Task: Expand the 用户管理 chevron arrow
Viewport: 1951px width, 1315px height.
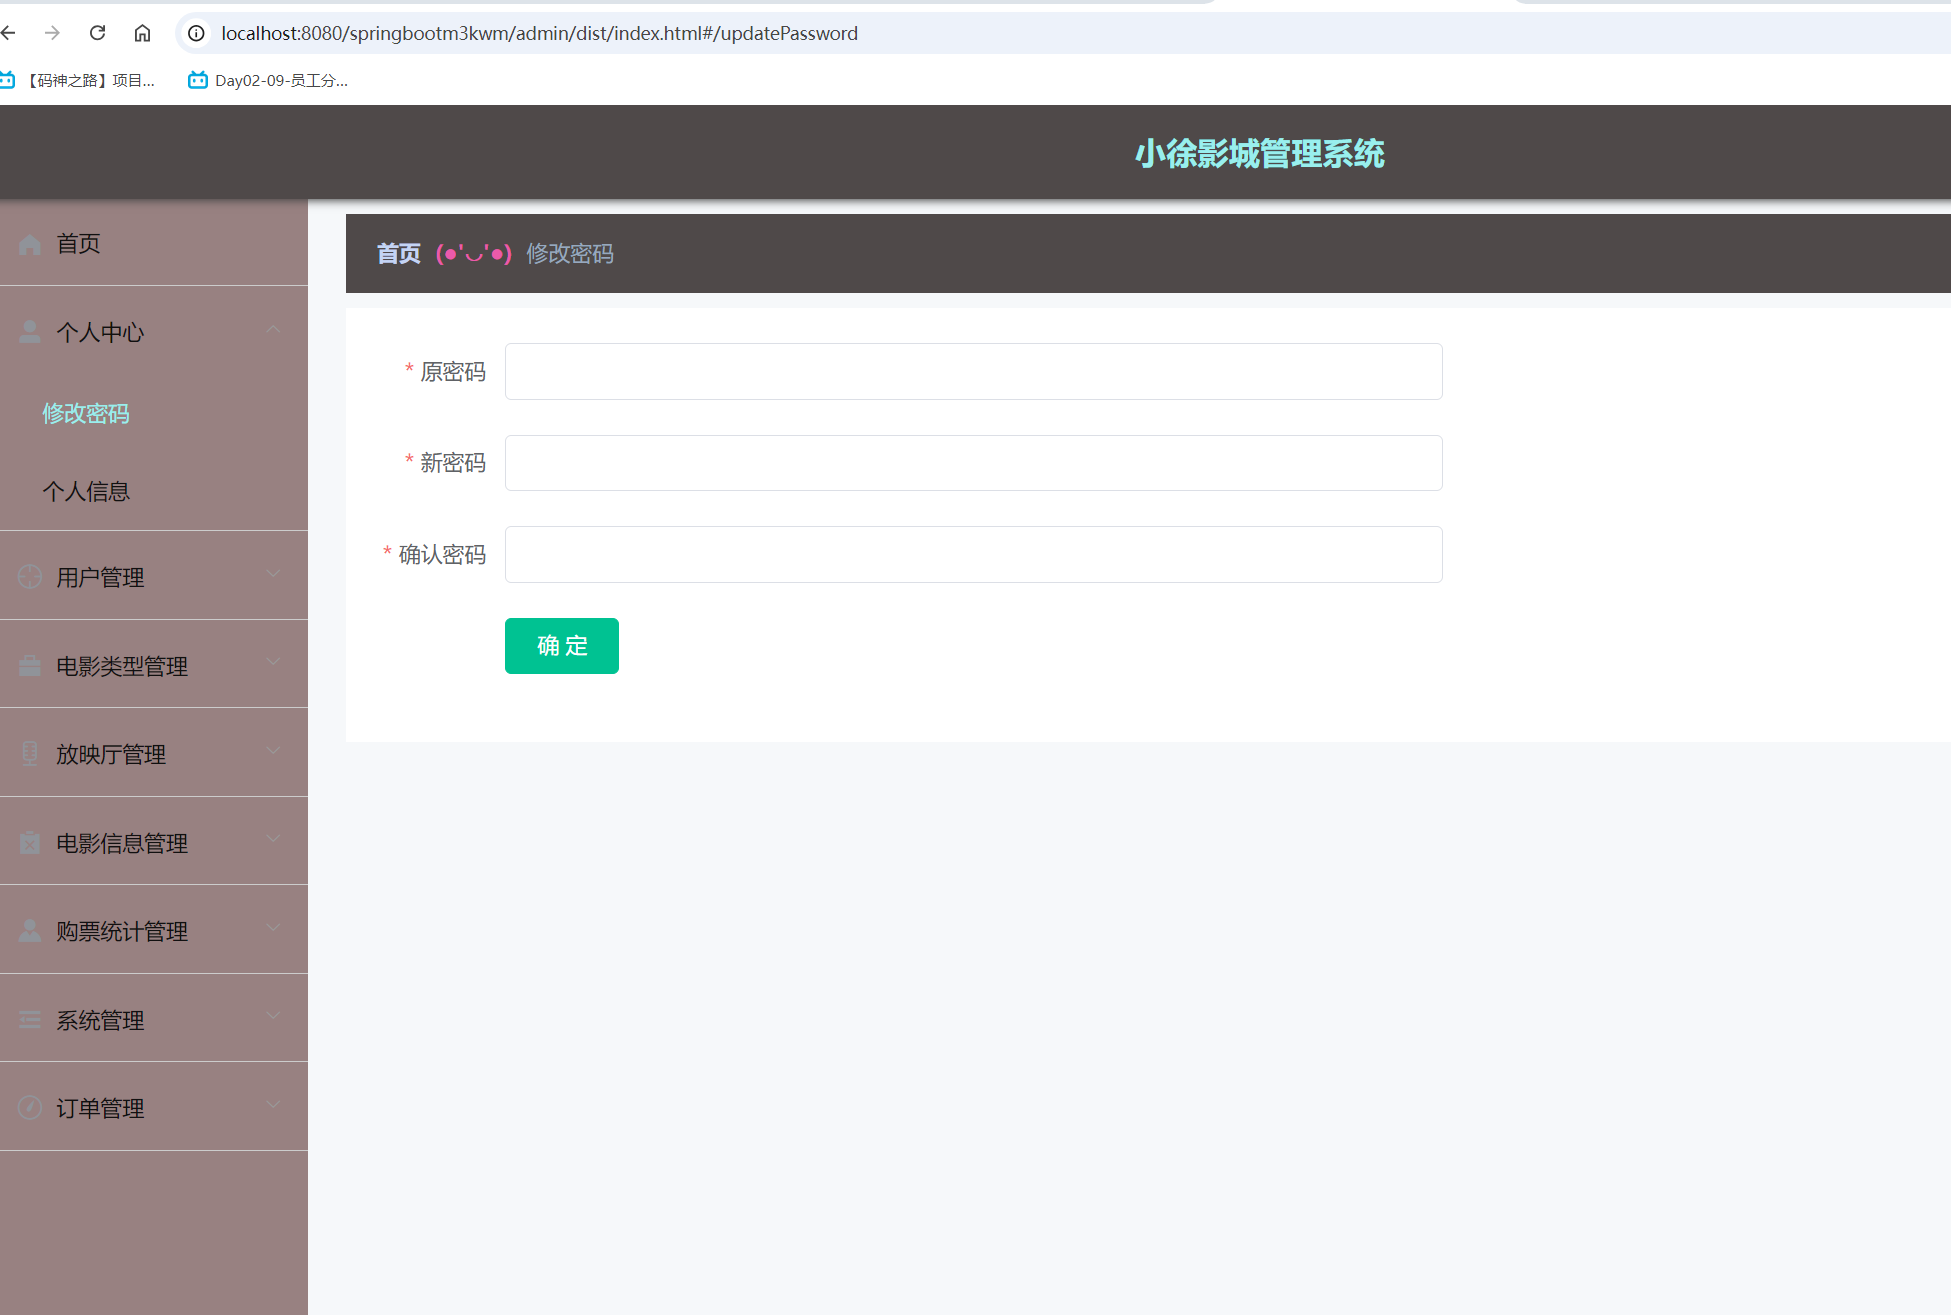Action: 273,574
